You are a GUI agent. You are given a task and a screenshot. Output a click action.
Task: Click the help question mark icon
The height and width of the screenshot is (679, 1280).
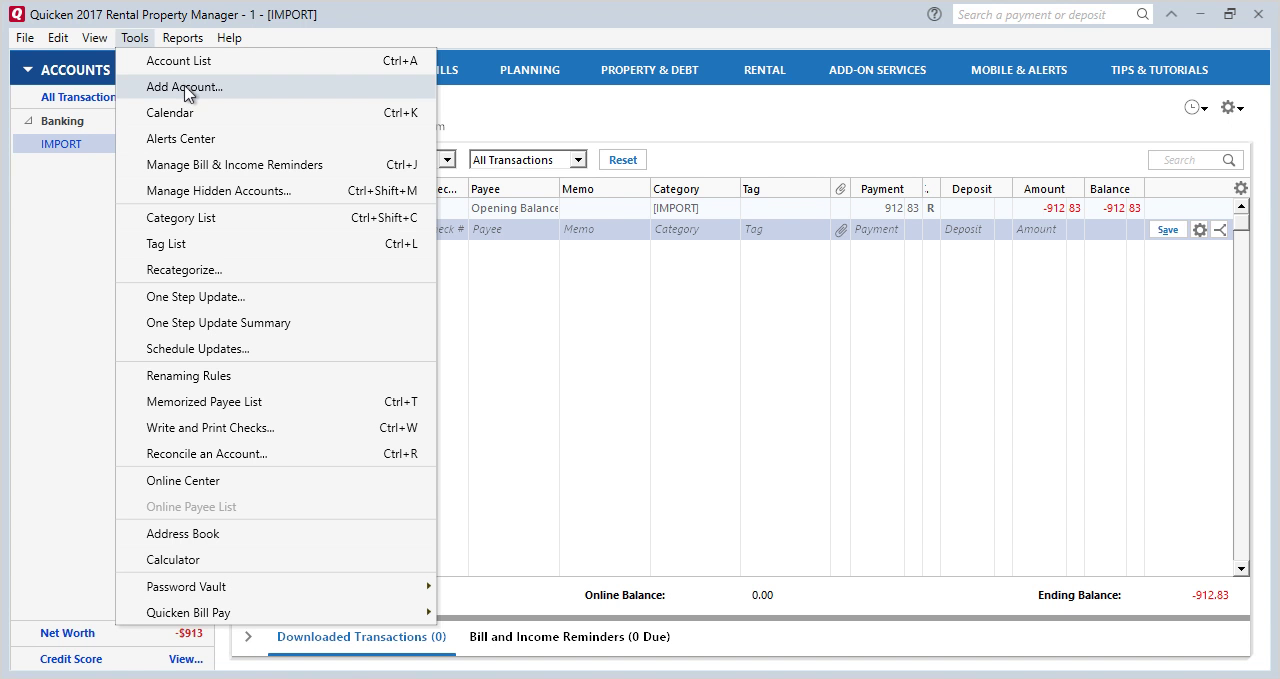pos(934,14)
